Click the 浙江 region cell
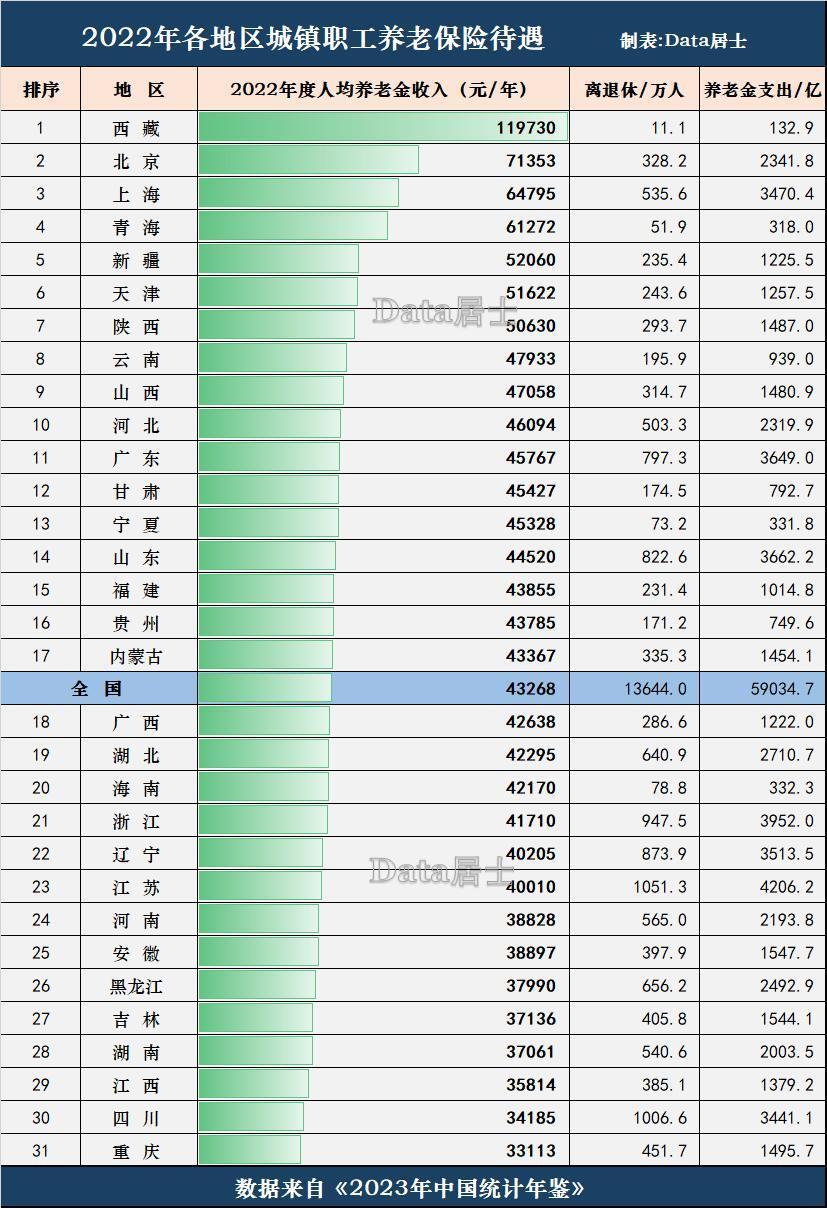The image size is (827, 1208). [x=138, y=821]
